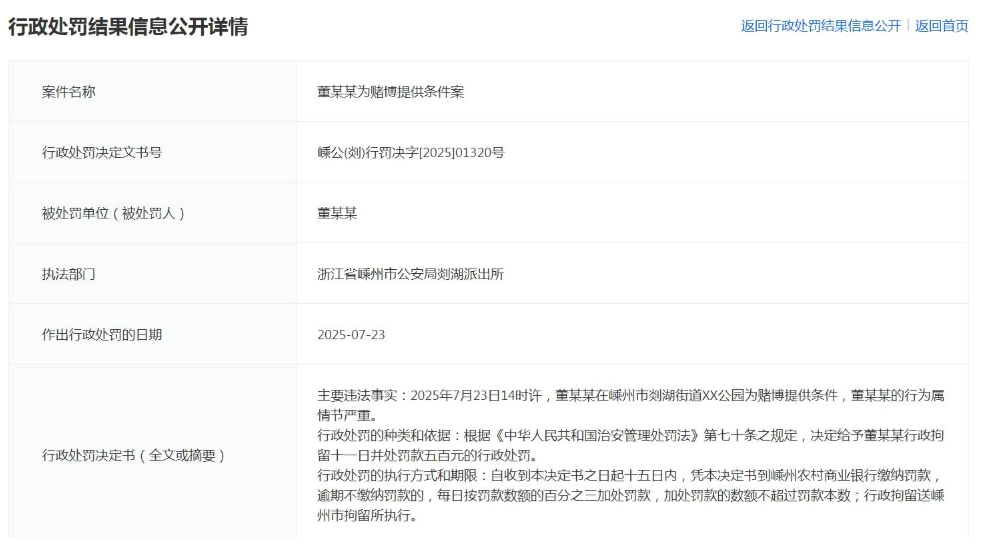
Task: Click the punished person value 董某某
Action: pyautogui.click(x=337, y=213)
